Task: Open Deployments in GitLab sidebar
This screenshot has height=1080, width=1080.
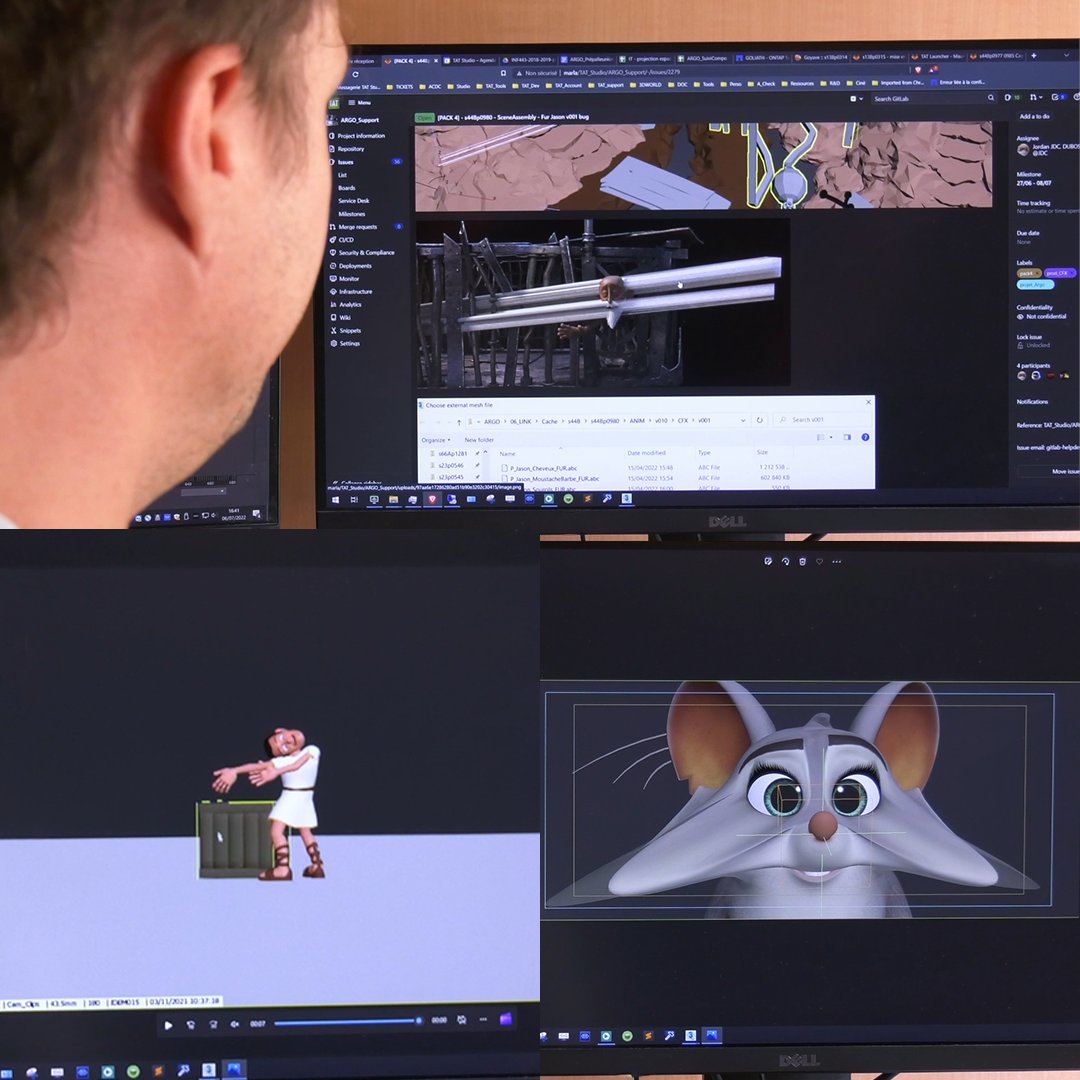Action: [351, 266]
